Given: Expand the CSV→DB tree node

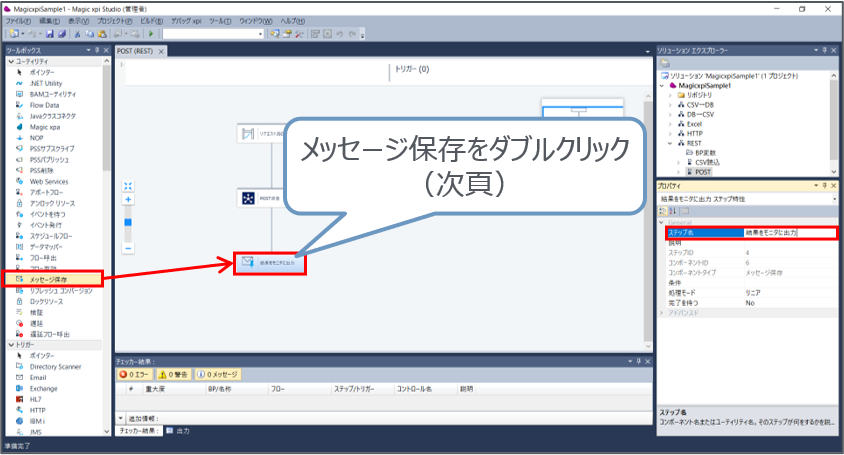Looking at the screenshot, I should tap(671, 103).
